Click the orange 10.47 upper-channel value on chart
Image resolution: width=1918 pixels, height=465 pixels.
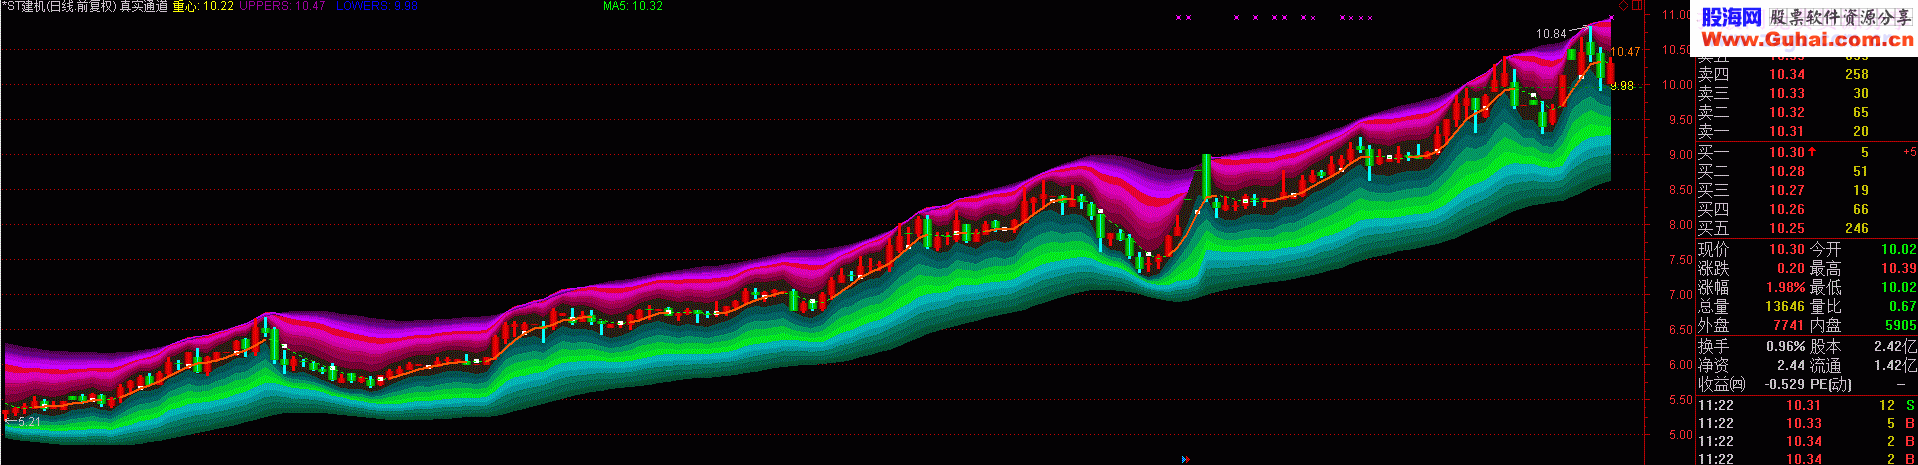[1626, 52]
